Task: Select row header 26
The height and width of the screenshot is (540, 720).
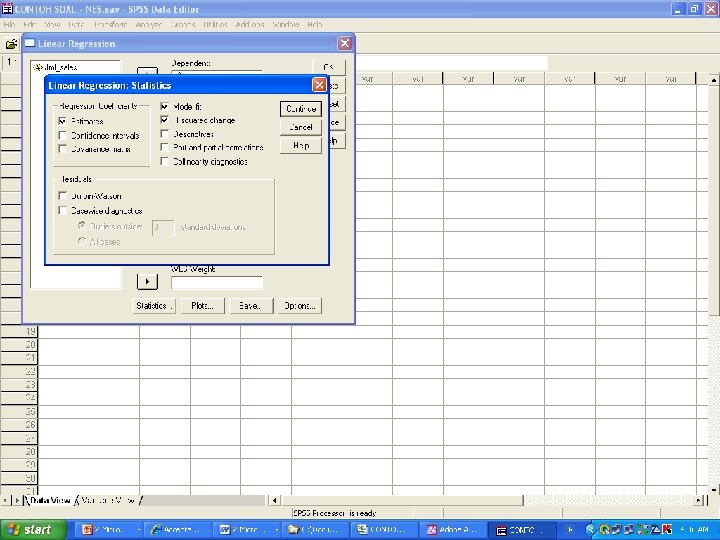Action: (x=19, y=424)
